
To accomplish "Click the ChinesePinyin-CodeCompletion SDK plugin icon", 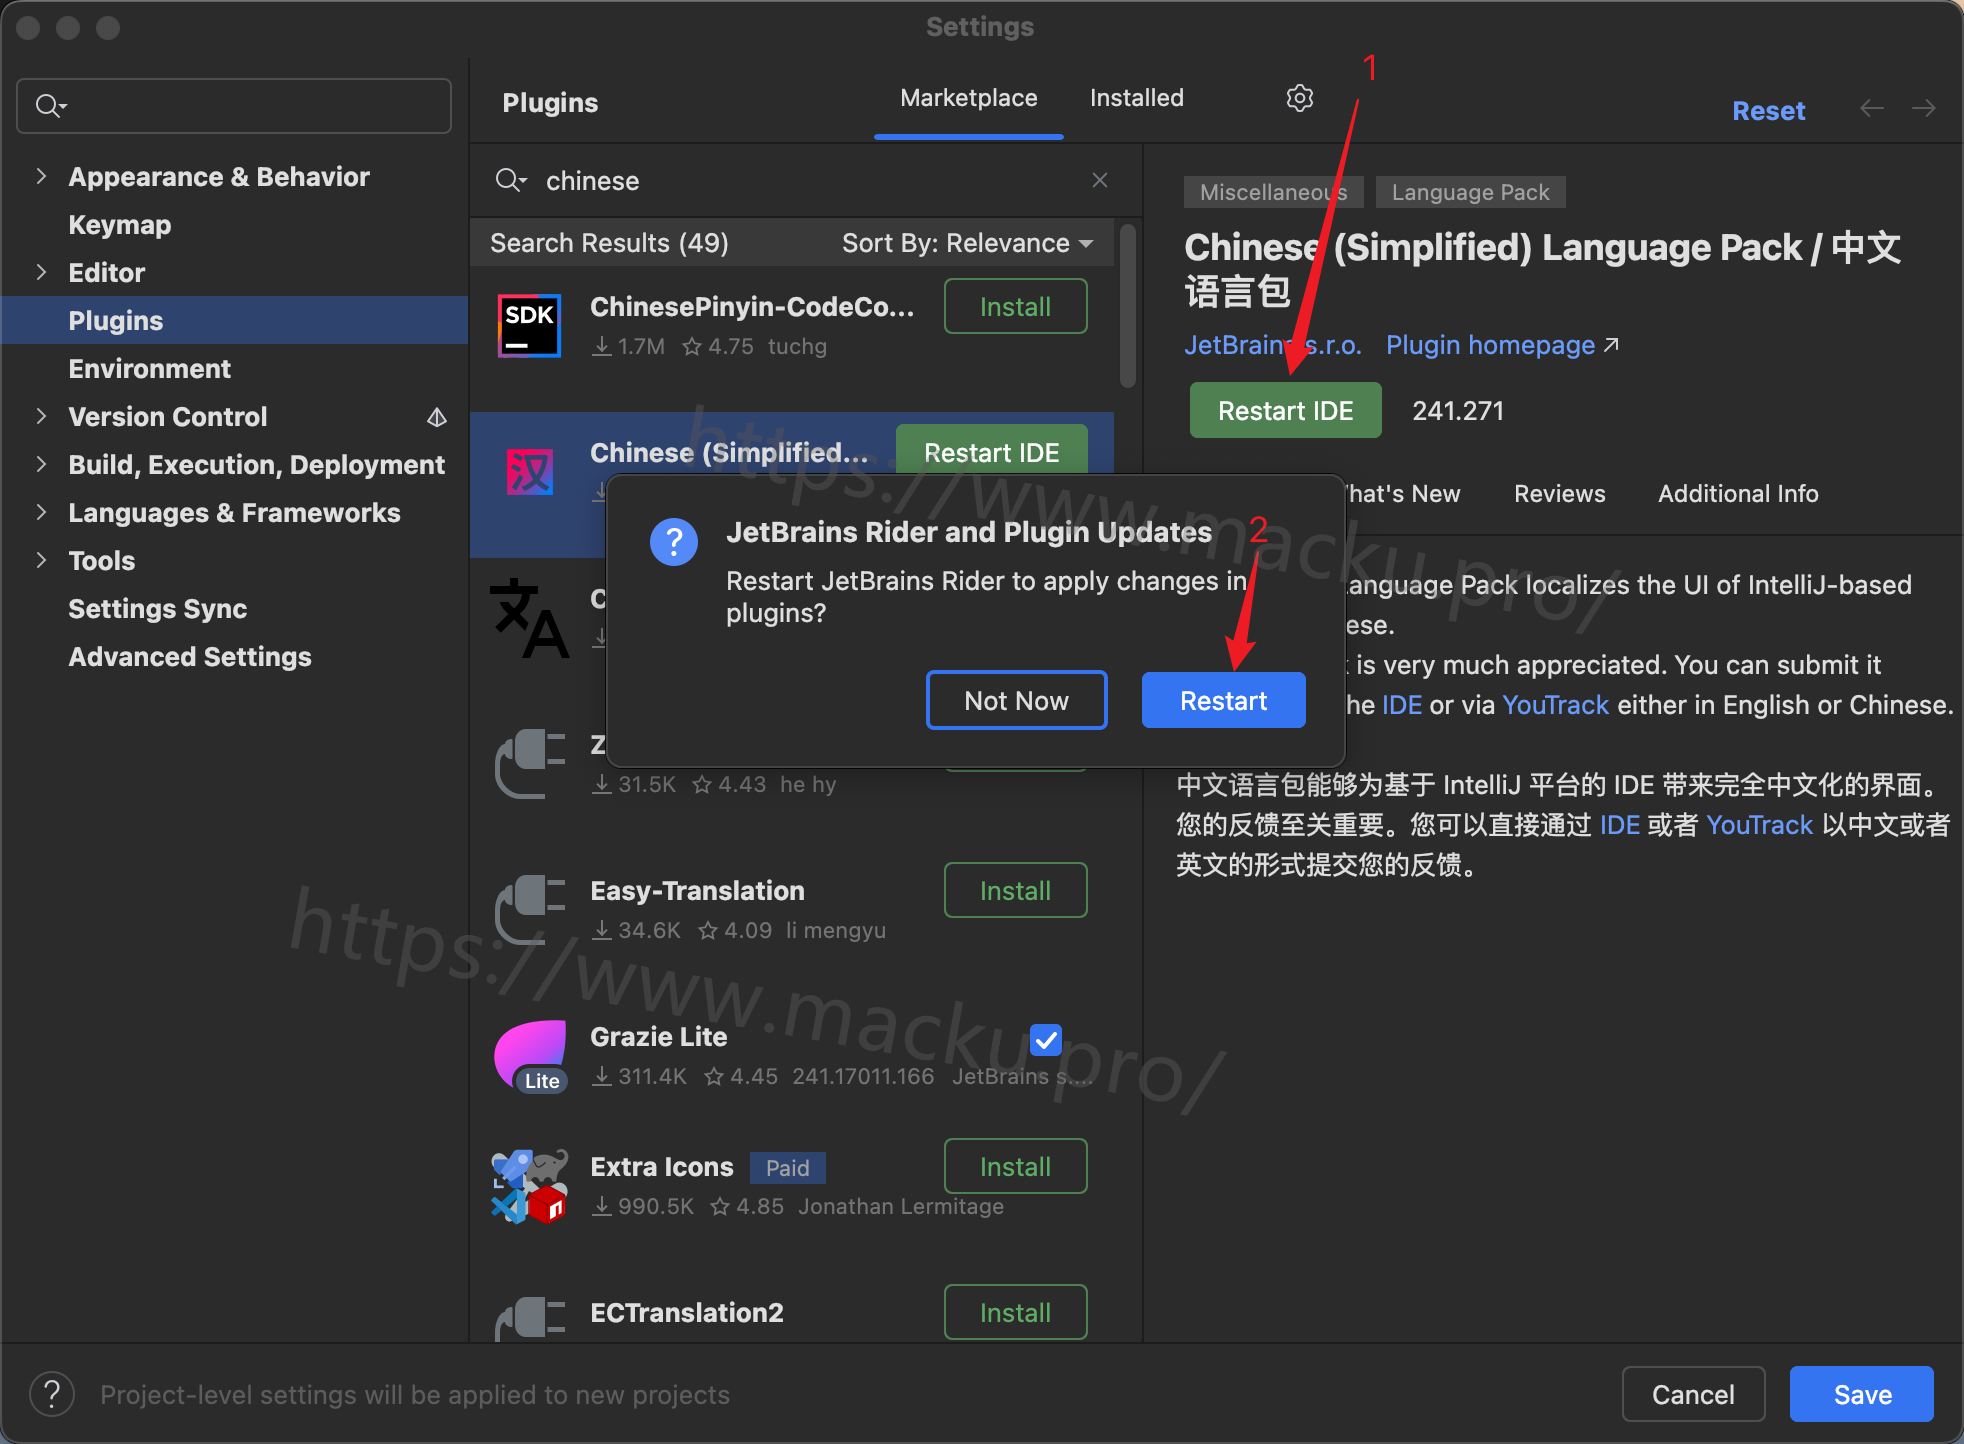I will pyautogui.click(x=529, y=326).
